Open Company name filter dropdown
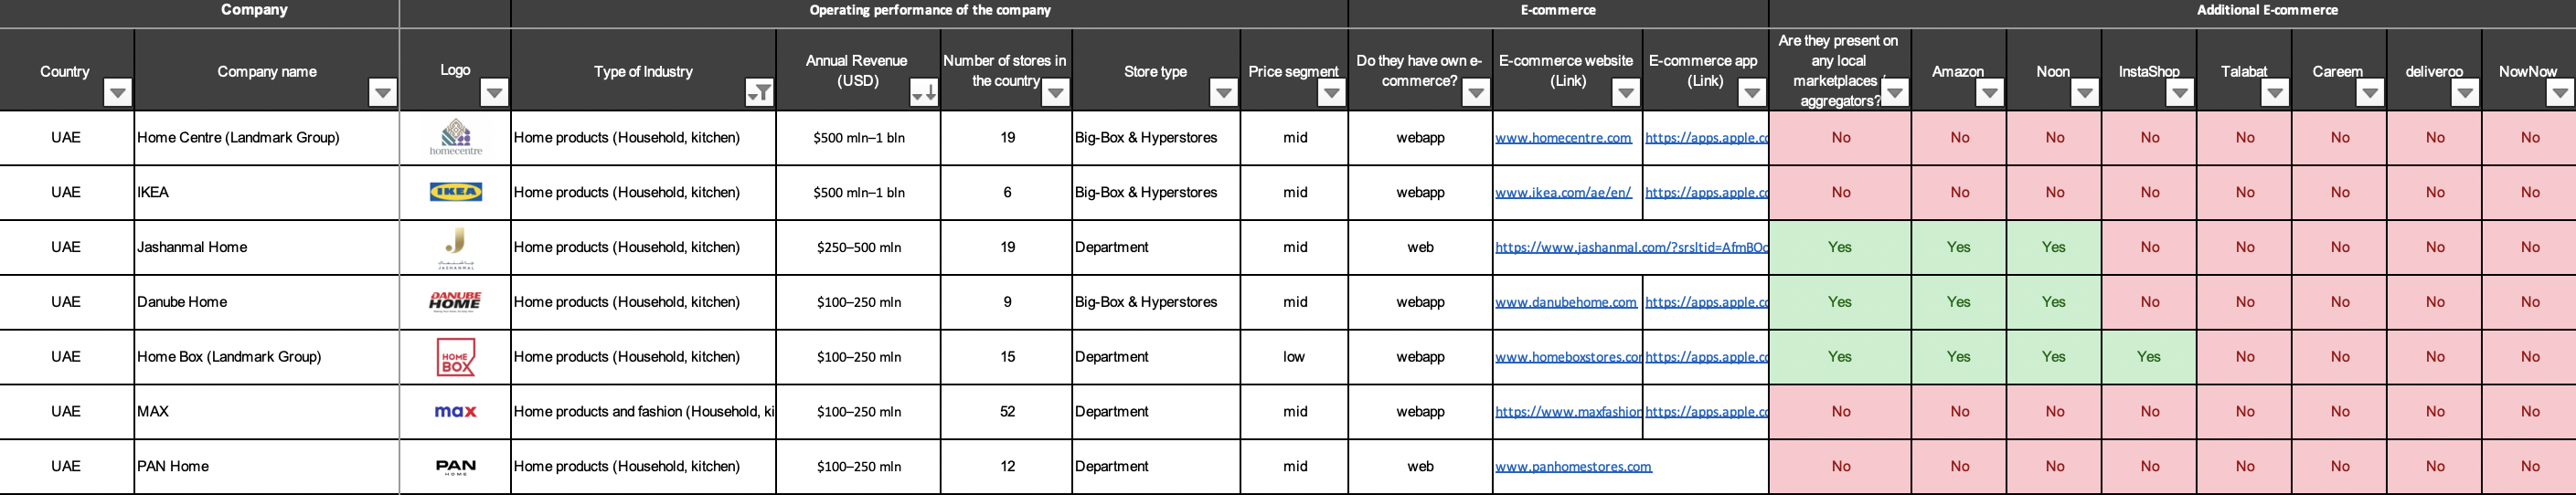Image resolution: width=2576 pixels, height=495 pixels. click(382, 93)
